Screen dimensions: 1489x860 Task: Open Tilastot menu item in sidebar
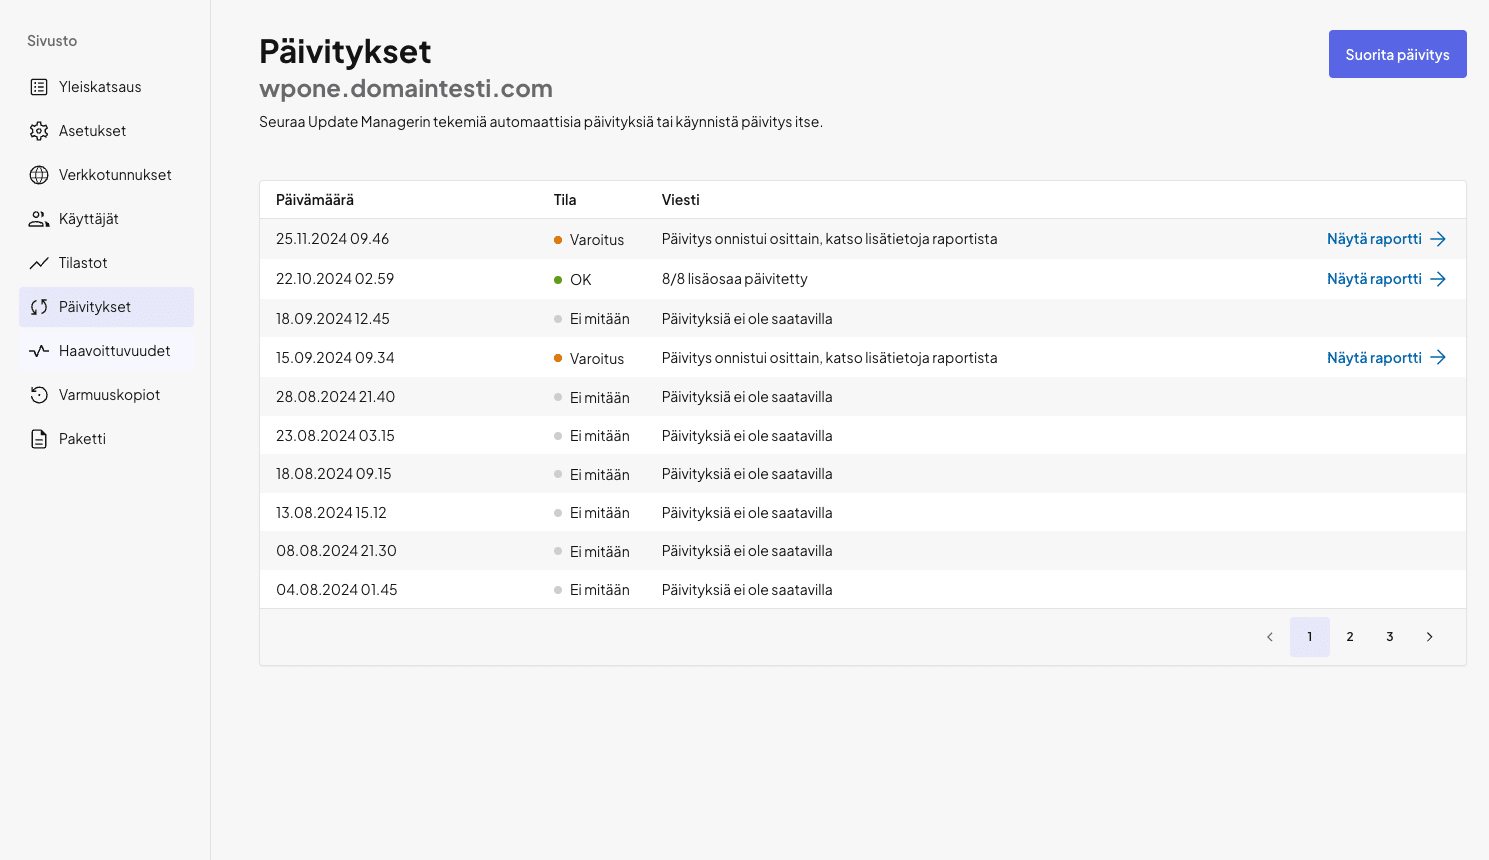pyautogui.click(x=83, y=263)
